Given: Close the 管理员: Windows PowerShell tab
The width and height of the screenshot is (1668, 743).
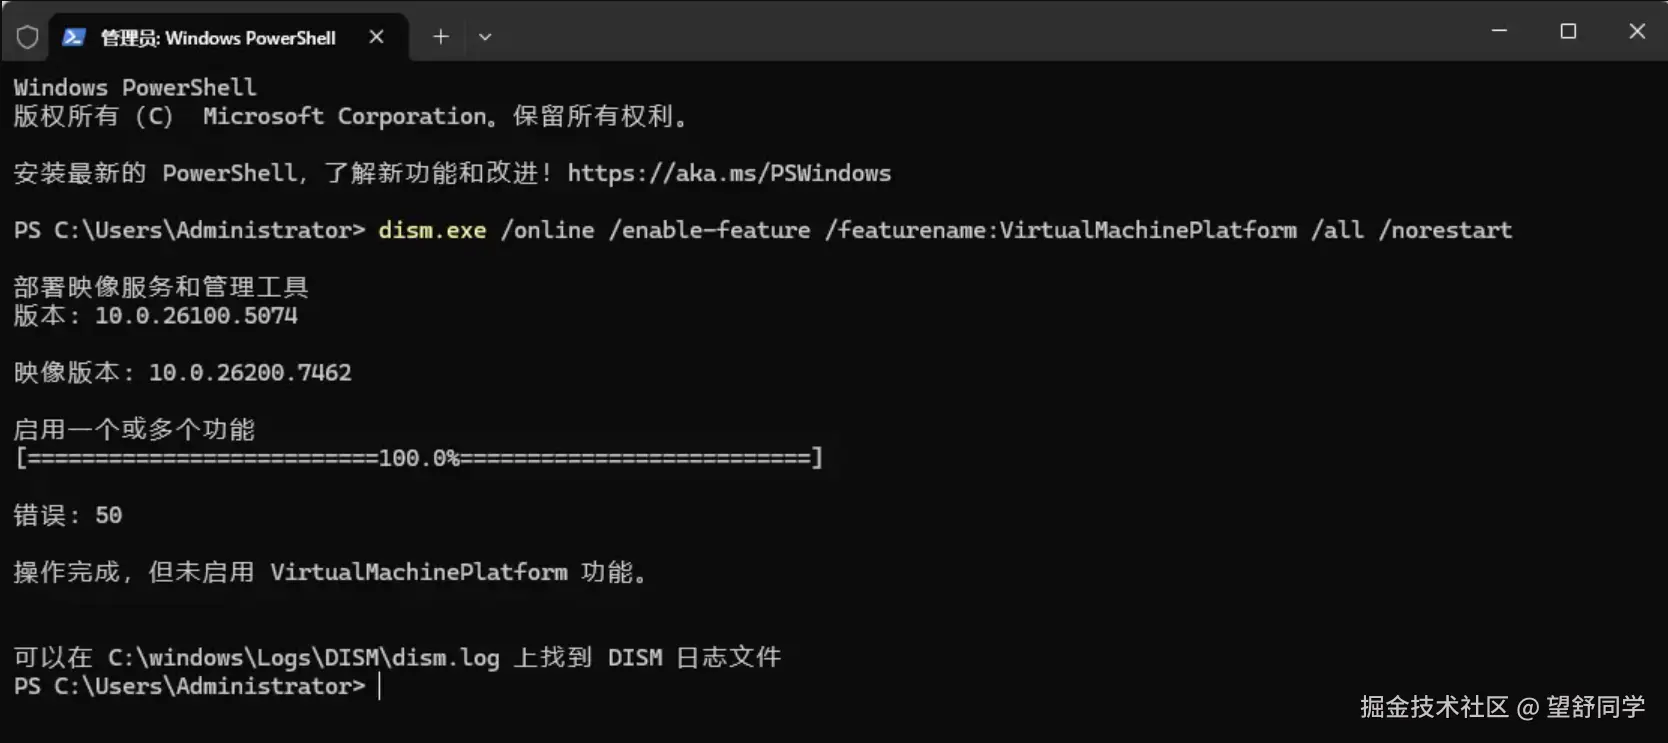Looking at the screenshot, I should point(376,37).
